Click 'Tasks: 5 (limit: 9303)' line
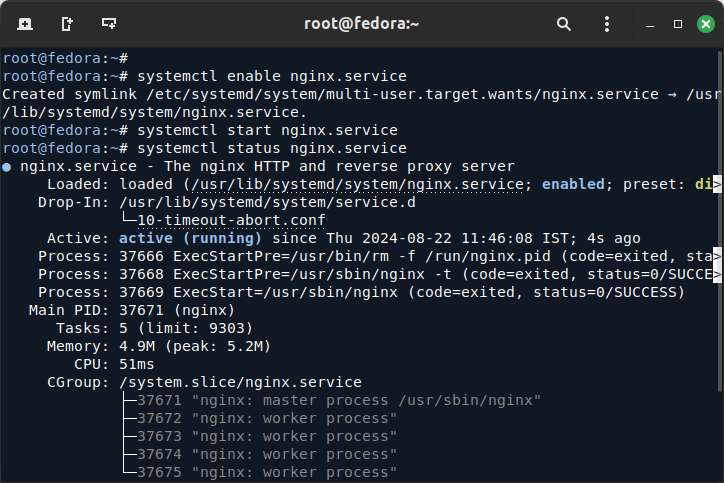Screen dimensions: 724x483 point(154,328)
